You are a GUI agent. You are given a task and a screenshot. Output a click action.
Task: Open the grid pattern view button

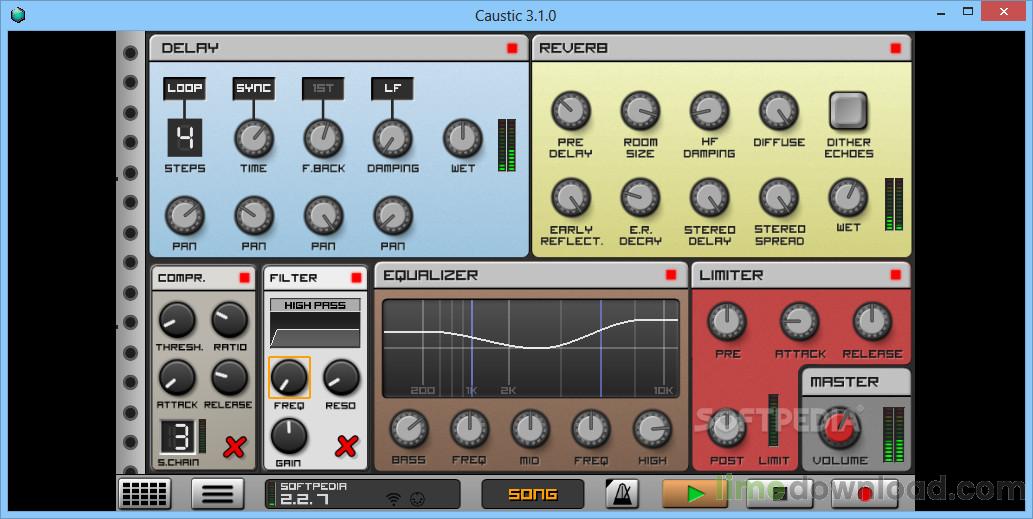[144, 493]
